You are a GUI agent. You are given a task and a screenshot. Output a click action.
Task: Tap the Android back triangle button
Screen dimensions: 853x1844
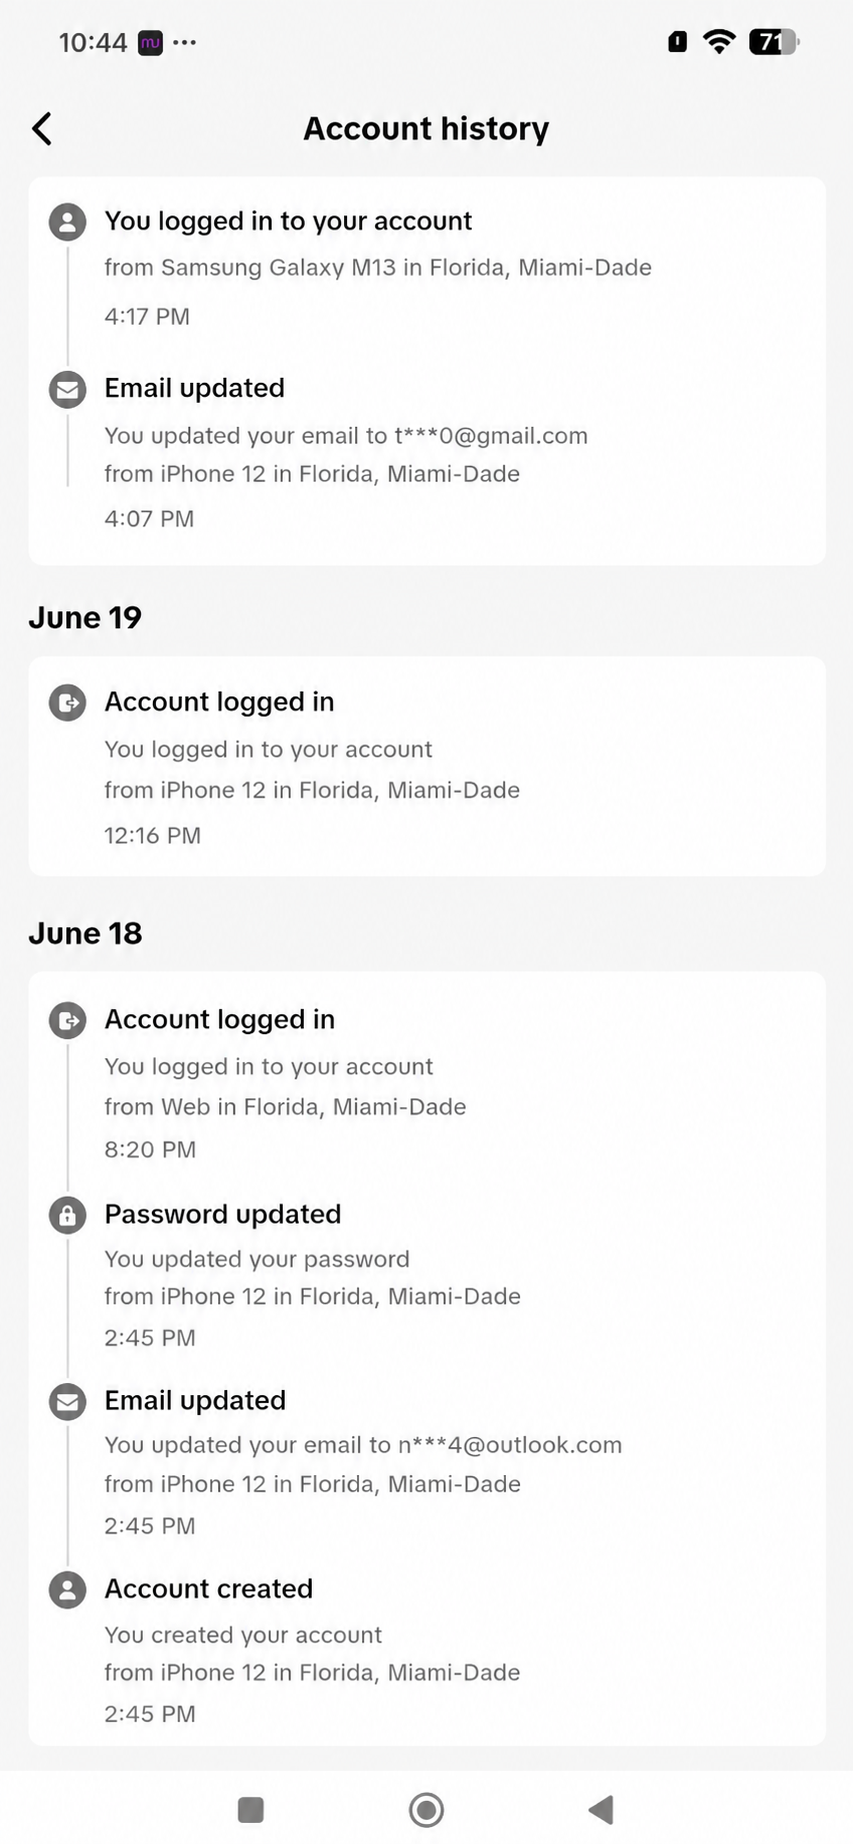[x=601, y=1809]
